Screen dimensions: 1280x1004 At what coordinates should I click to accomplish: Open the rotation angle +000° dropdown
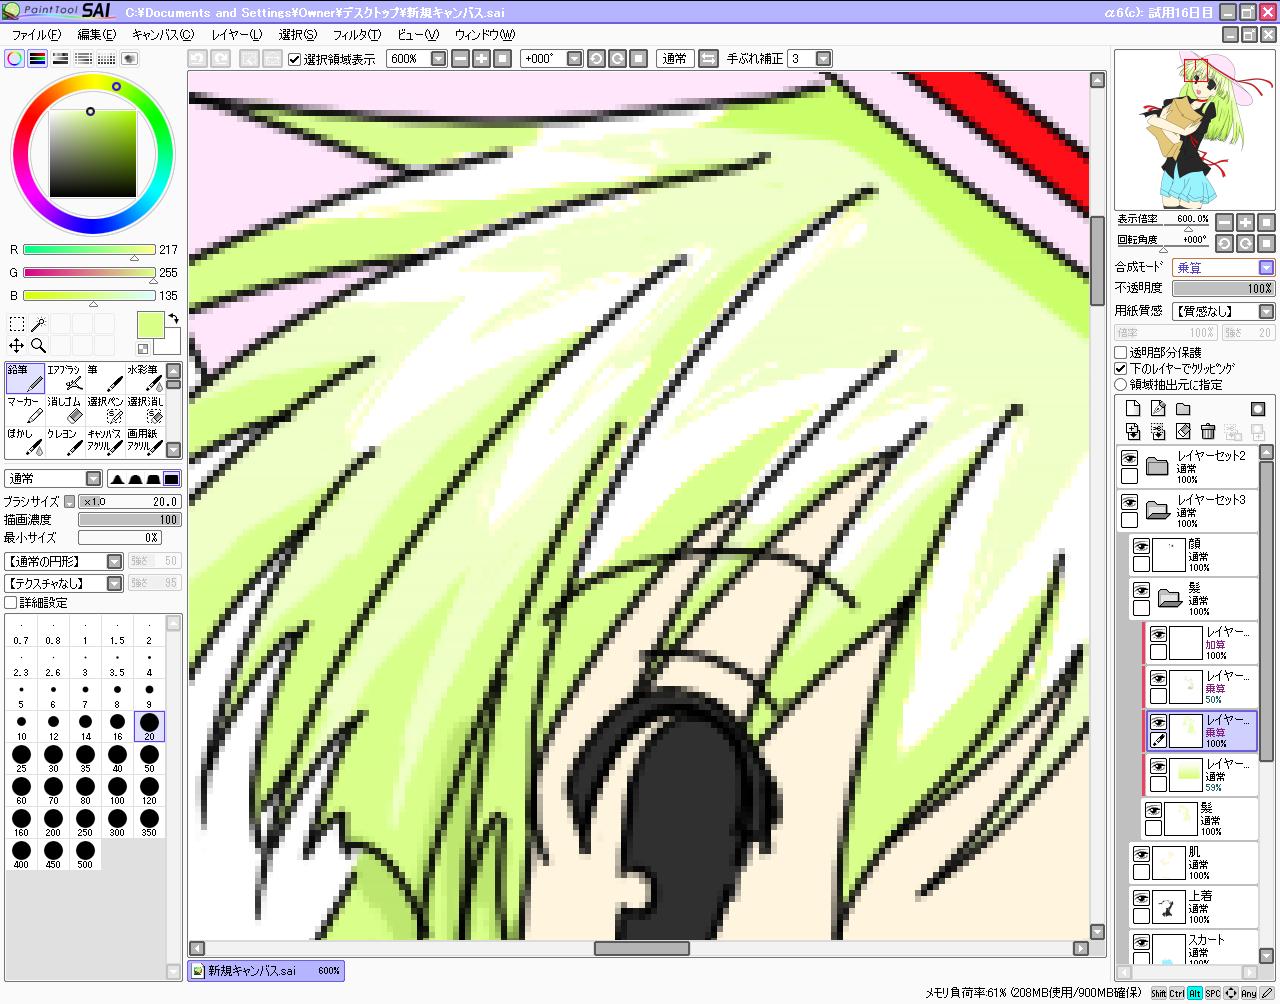[x=574, y=59]
